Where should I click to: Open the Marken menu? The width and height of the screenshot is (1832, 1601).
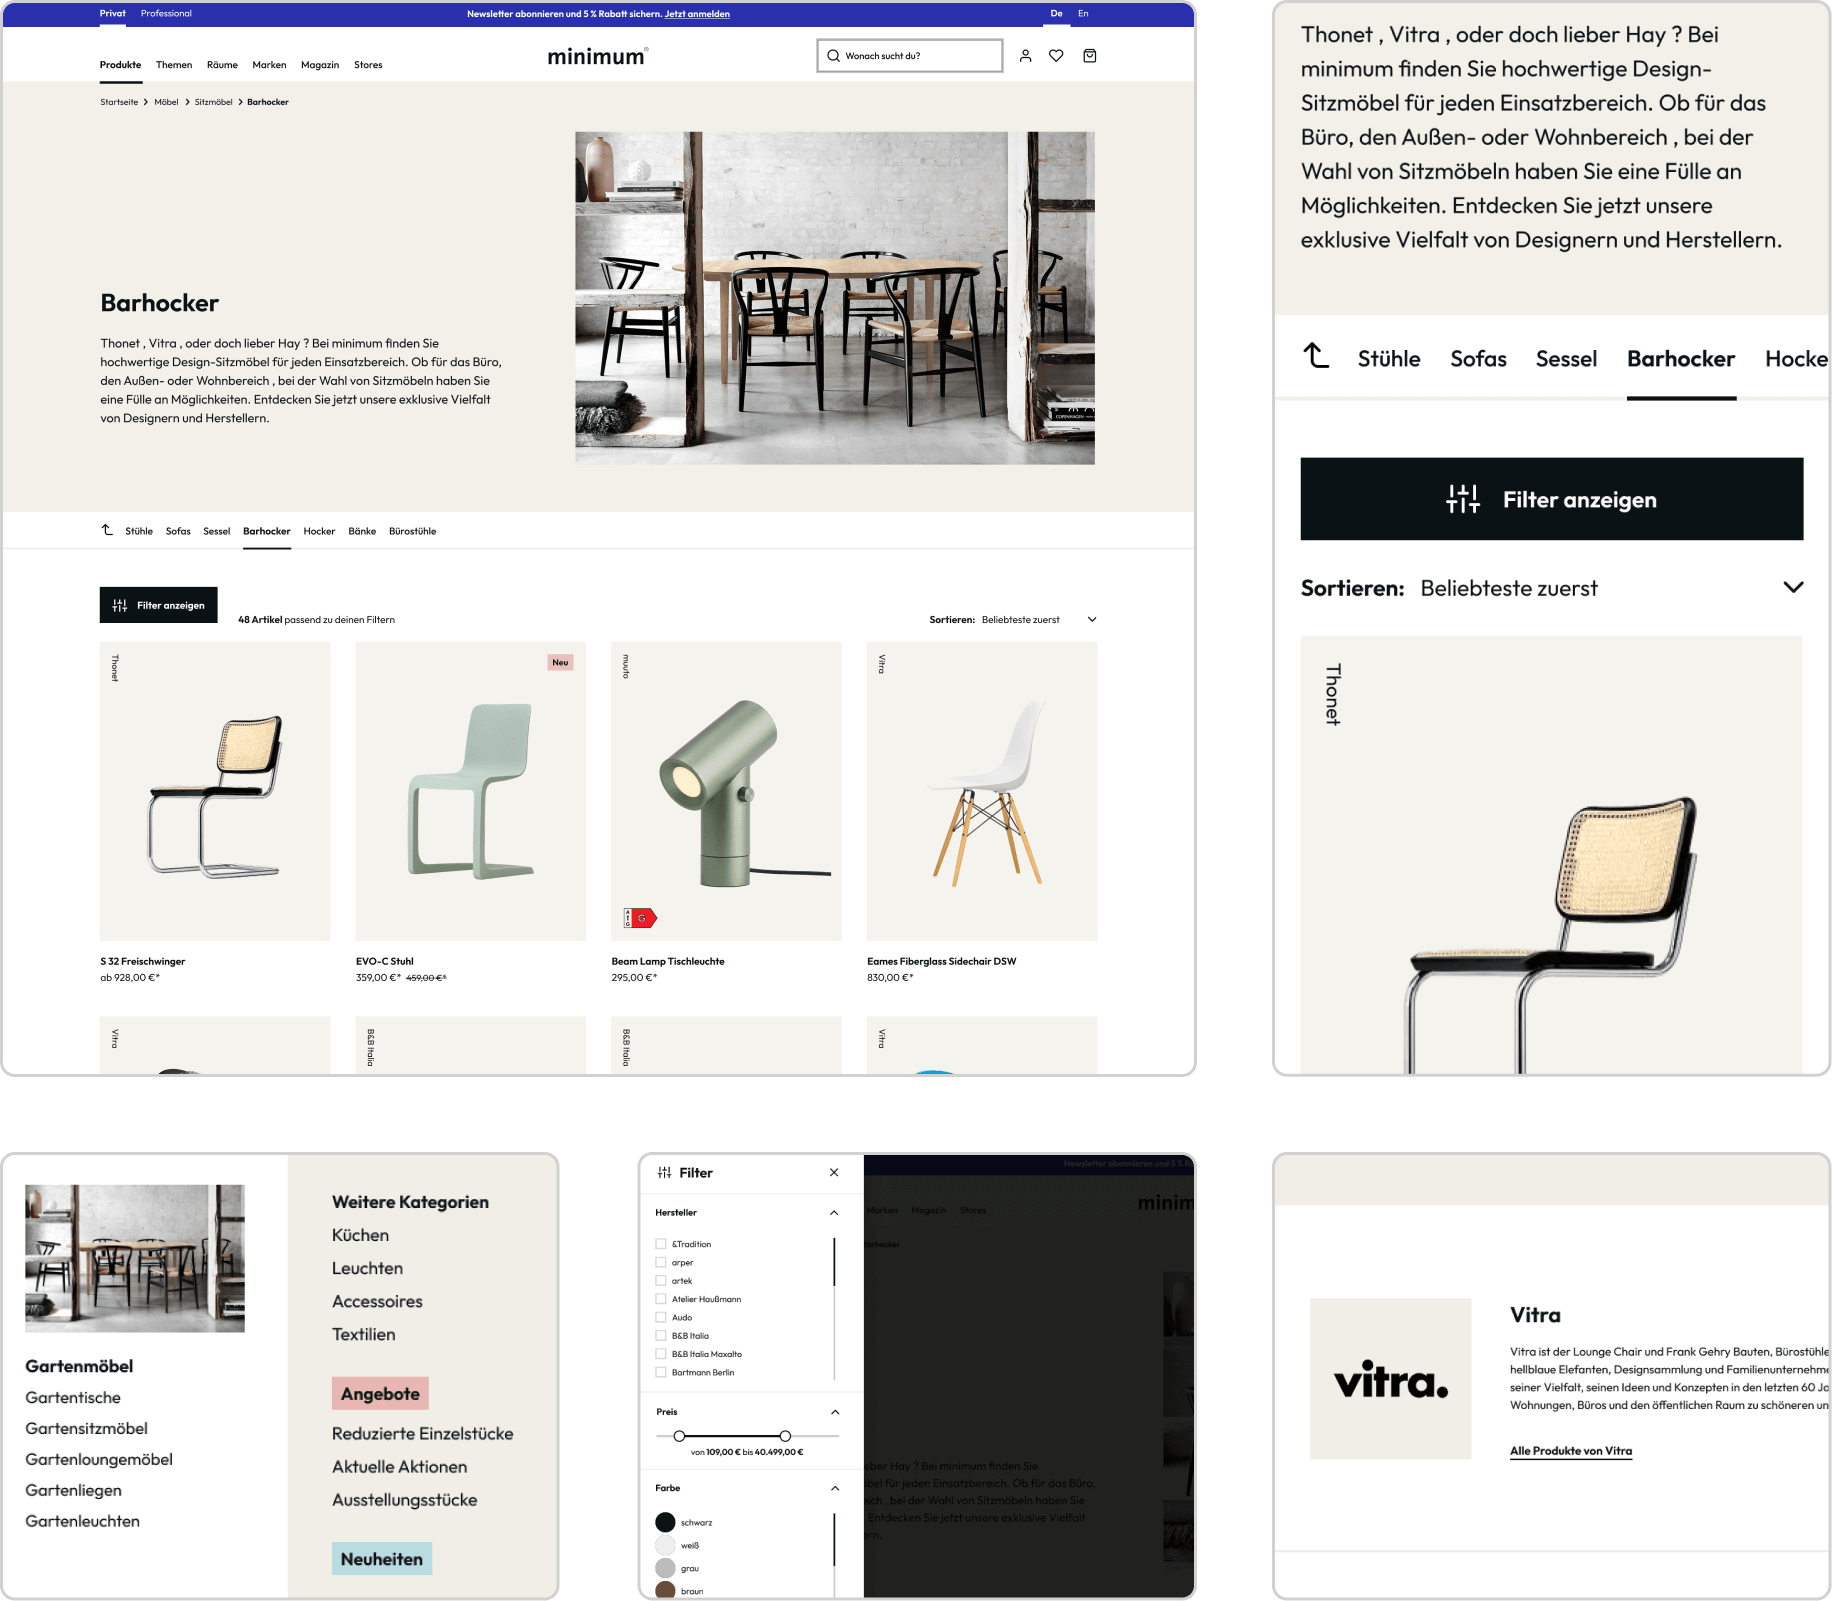coord(269,65)
